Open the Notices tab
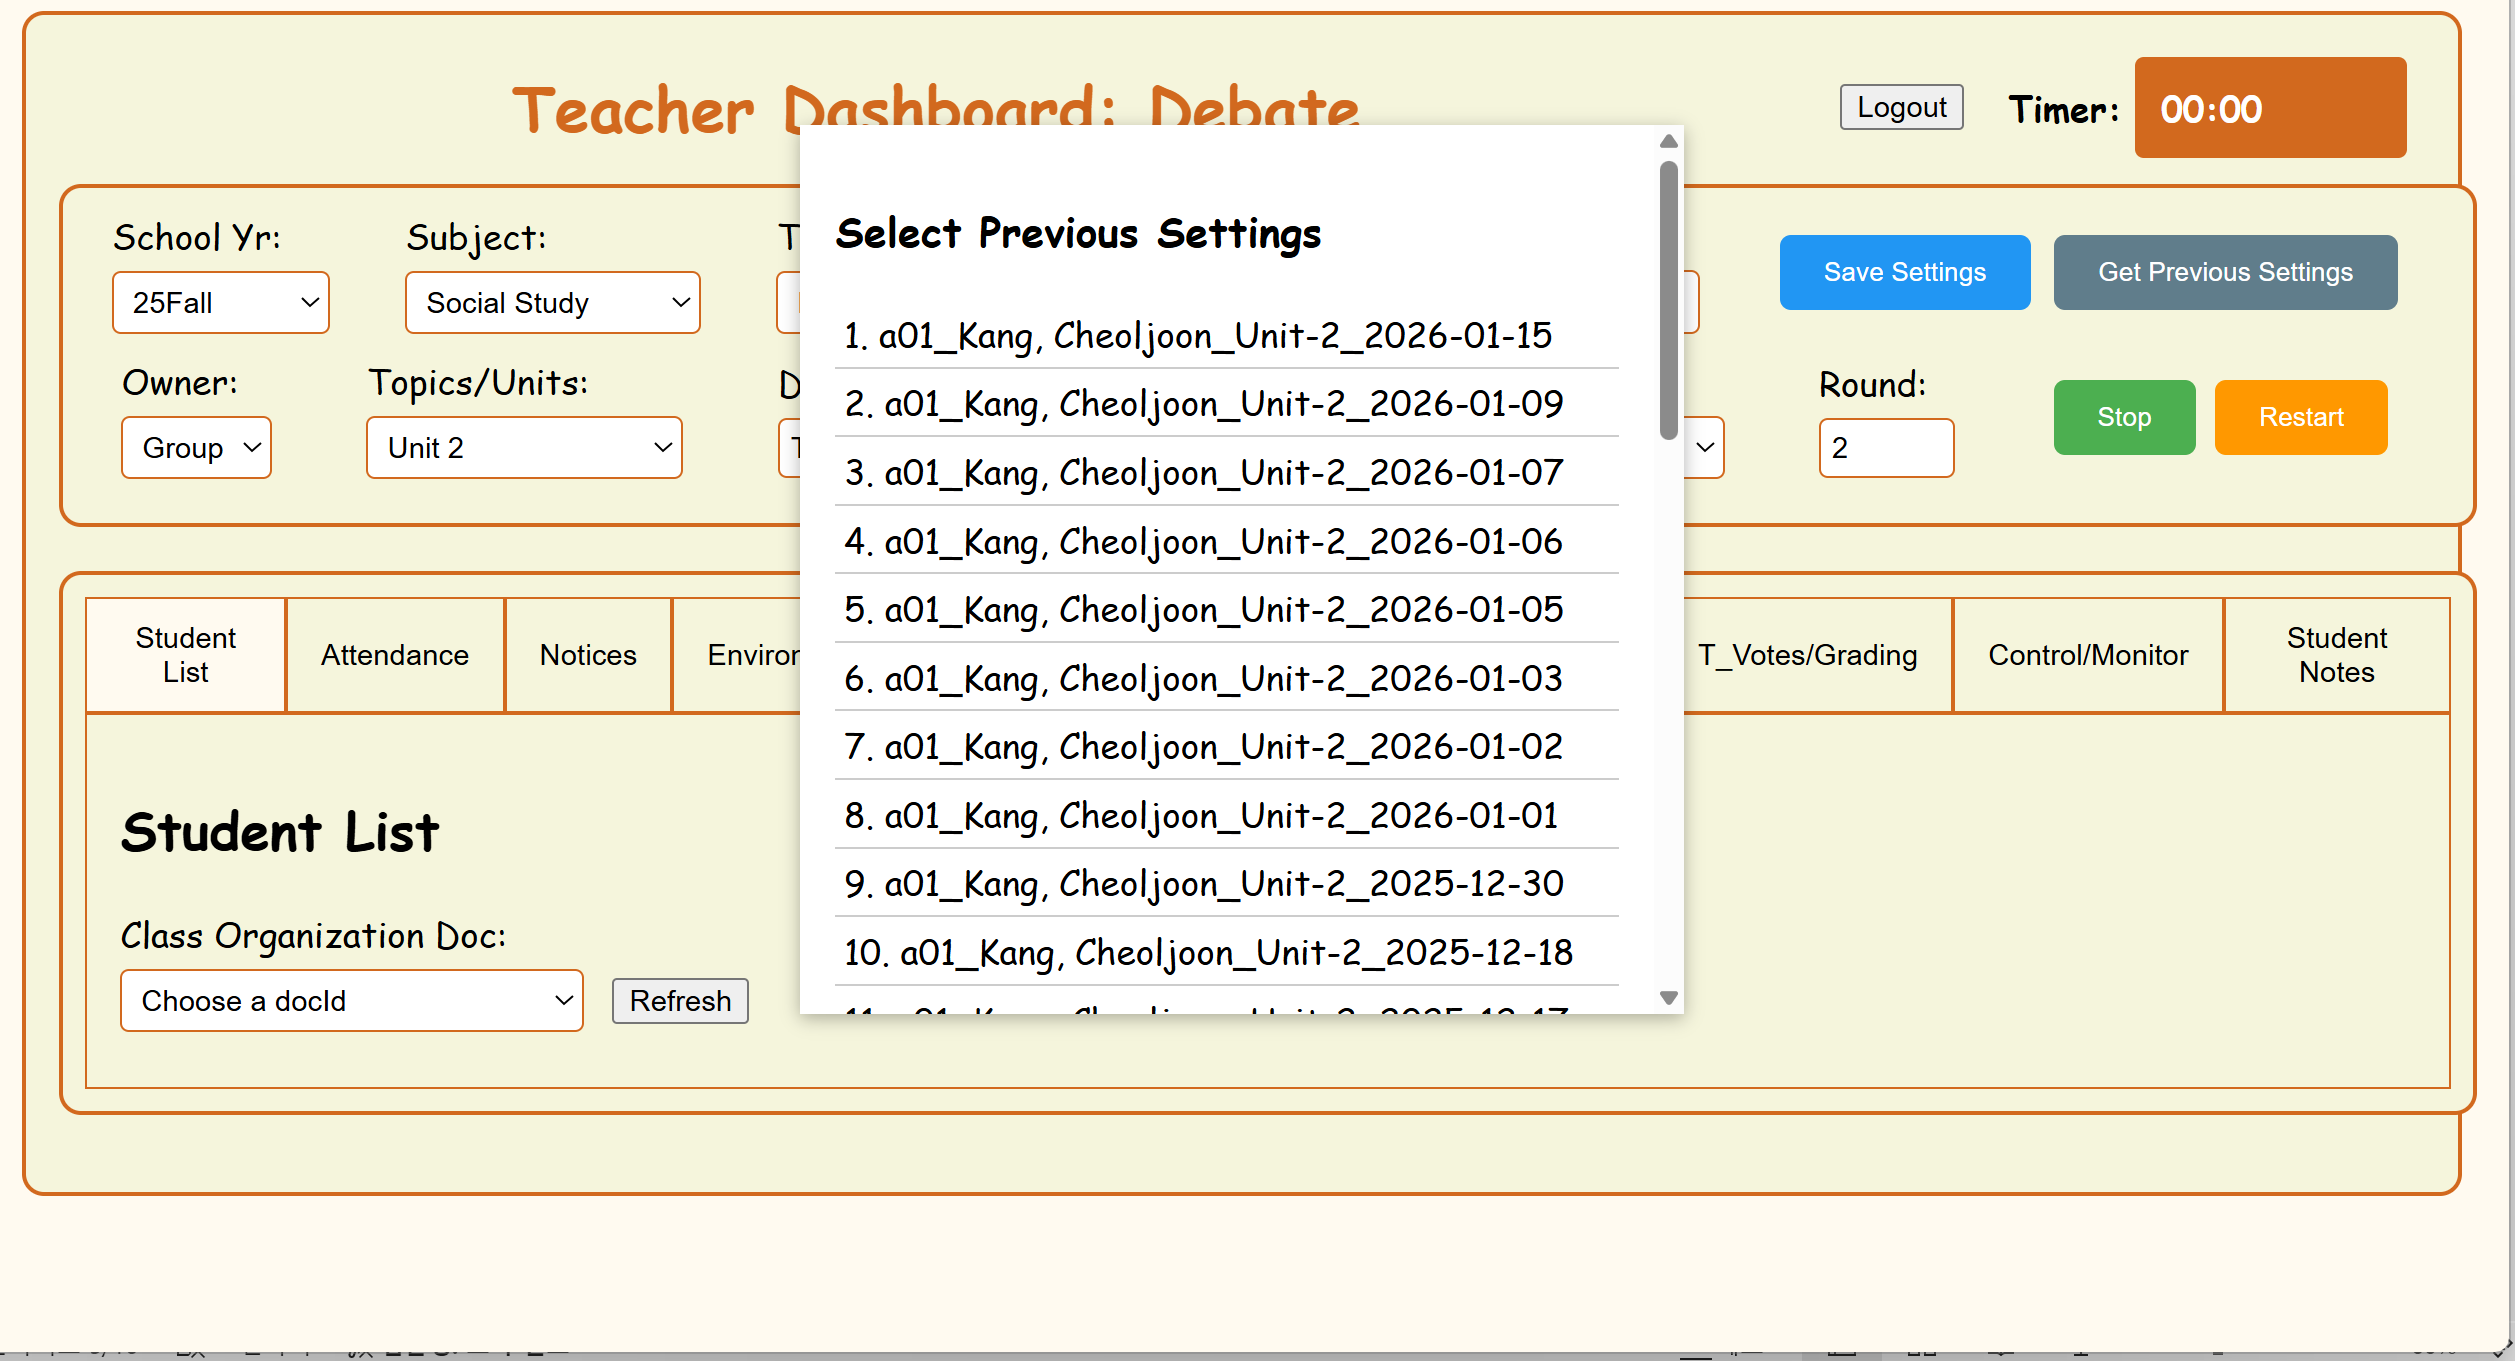 coord(588,655)
